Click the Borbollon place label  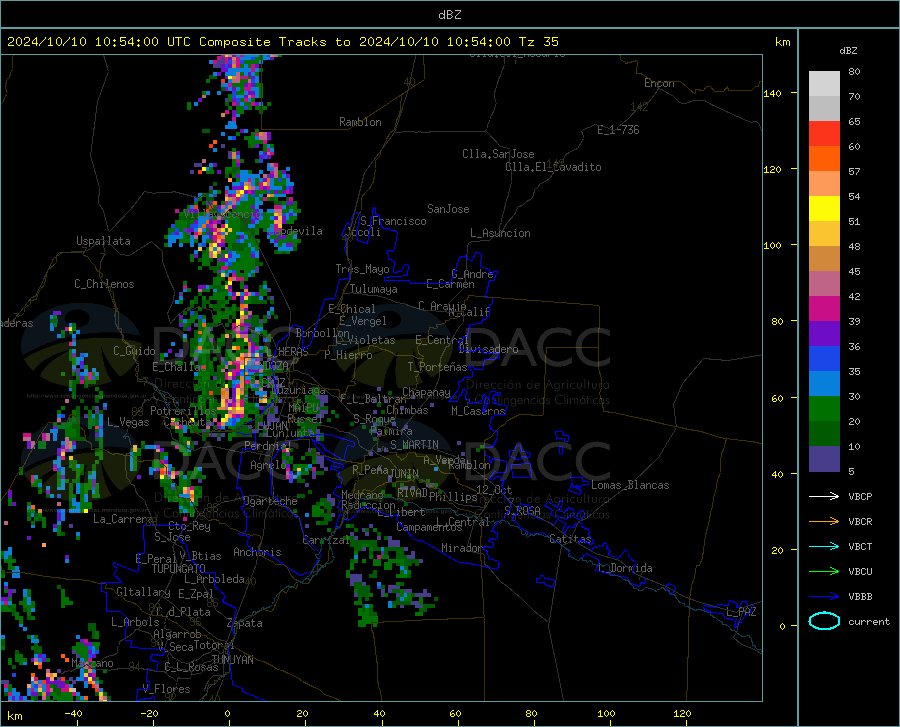point(323,333)
